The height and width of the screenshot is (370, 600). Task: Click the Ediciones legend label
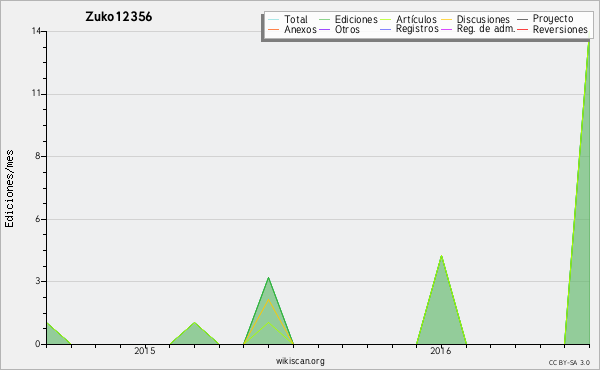point(356,20)
